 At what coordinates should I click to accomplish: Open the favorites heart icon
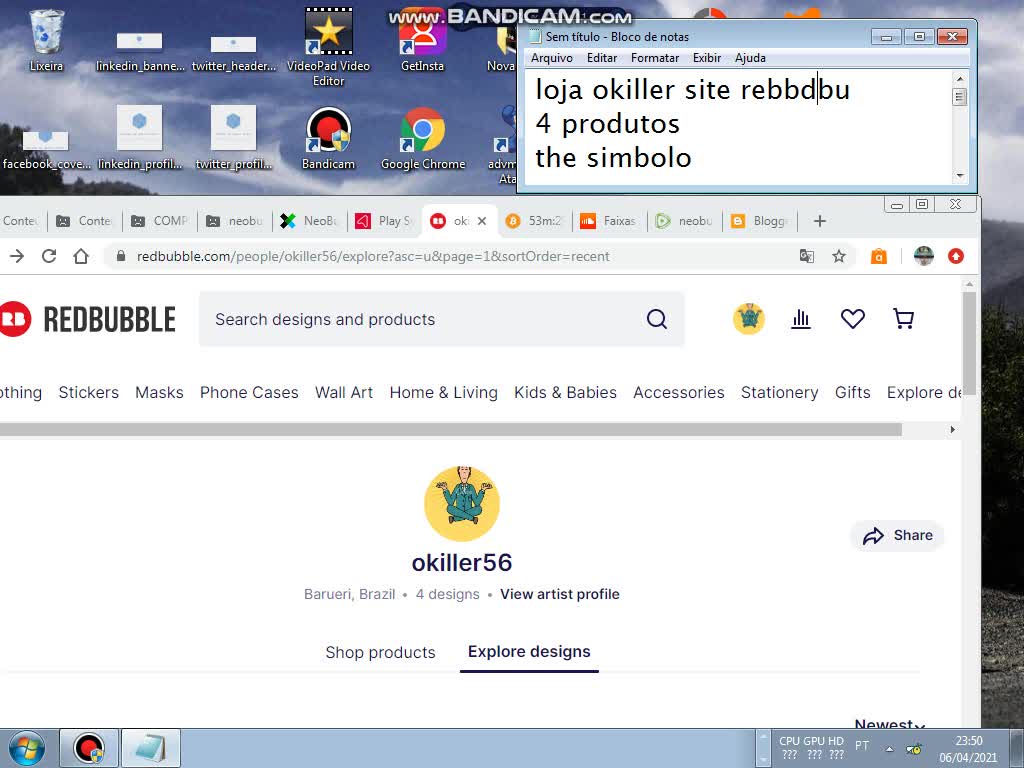tap(852, 319)
